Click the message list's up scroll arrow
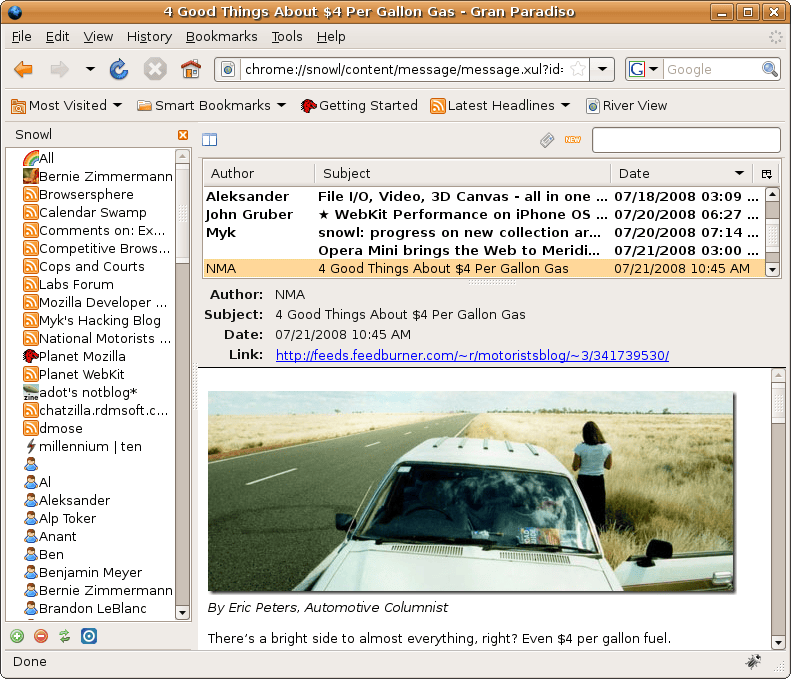This screenshot has width=791, height=679. point(772,195)
